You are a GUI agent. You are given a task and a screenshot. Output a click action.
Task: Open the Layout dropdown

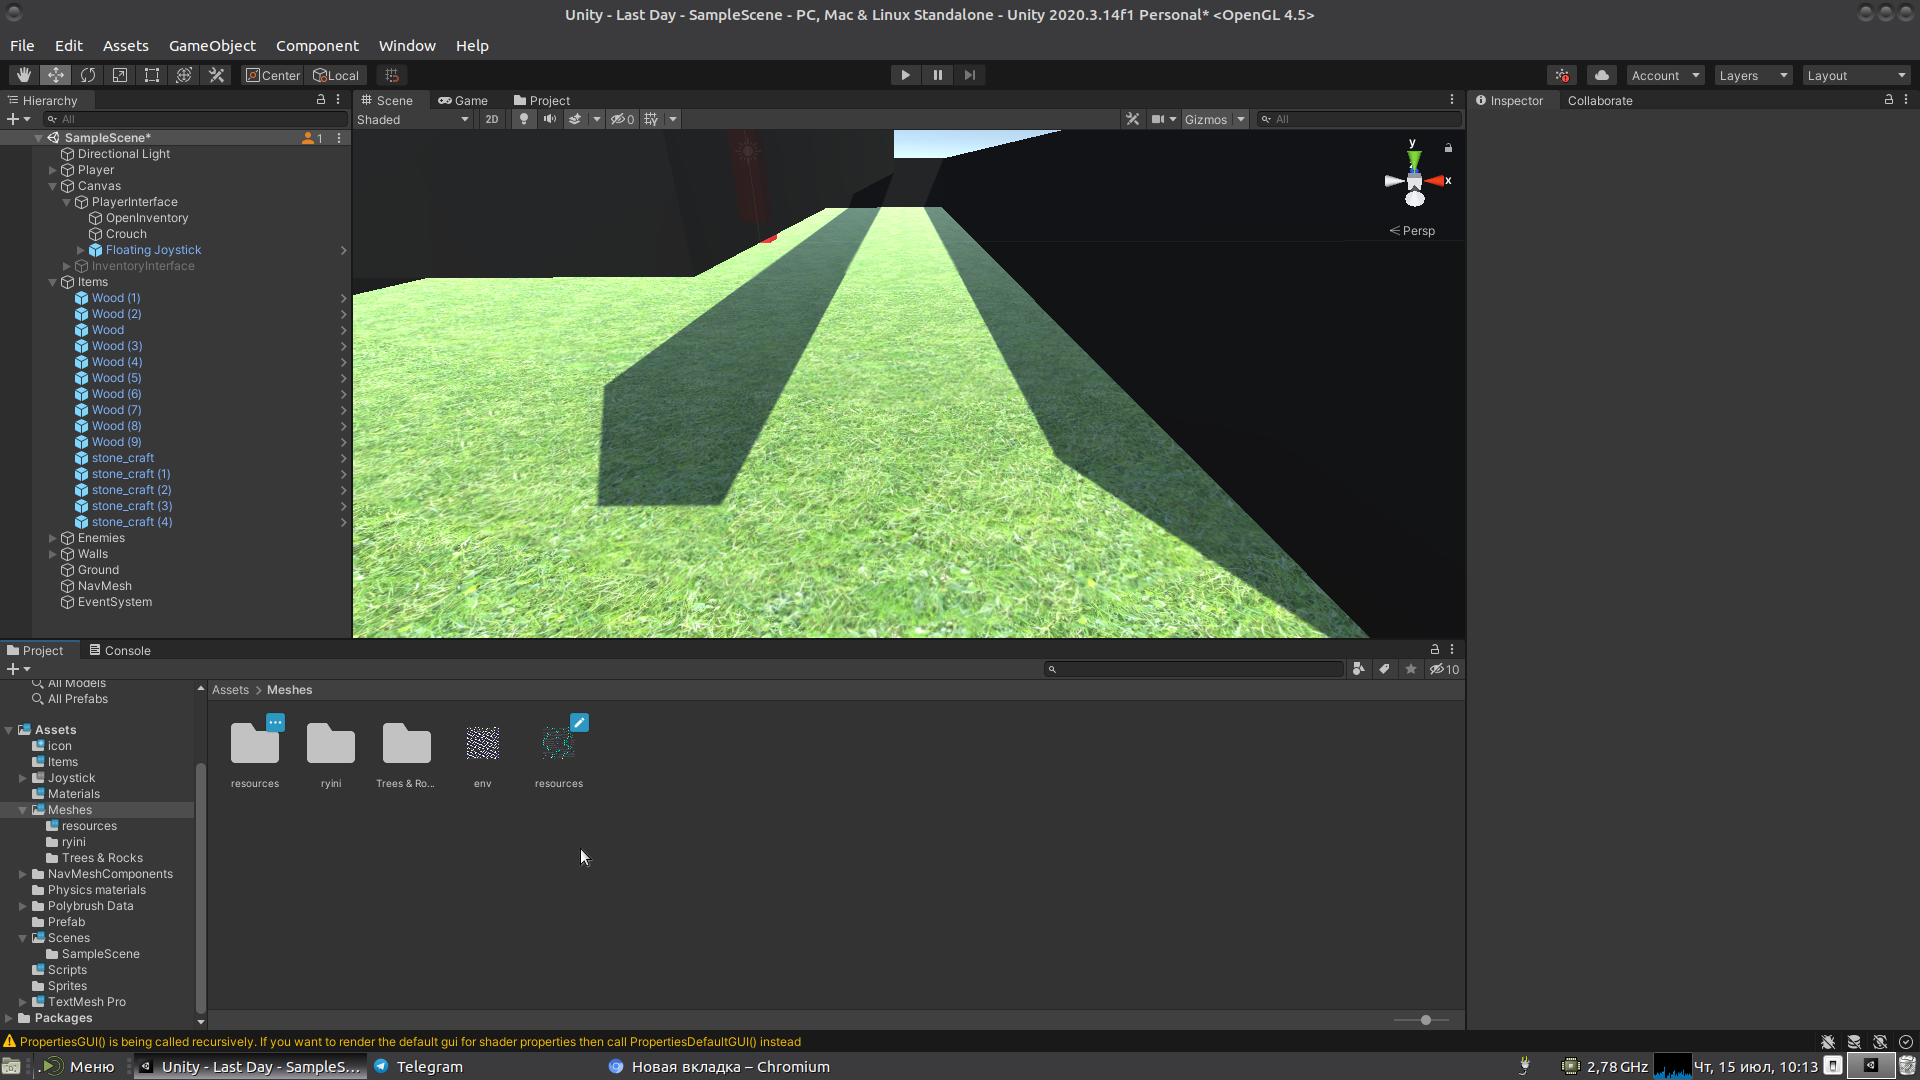tap(1857, 75)
